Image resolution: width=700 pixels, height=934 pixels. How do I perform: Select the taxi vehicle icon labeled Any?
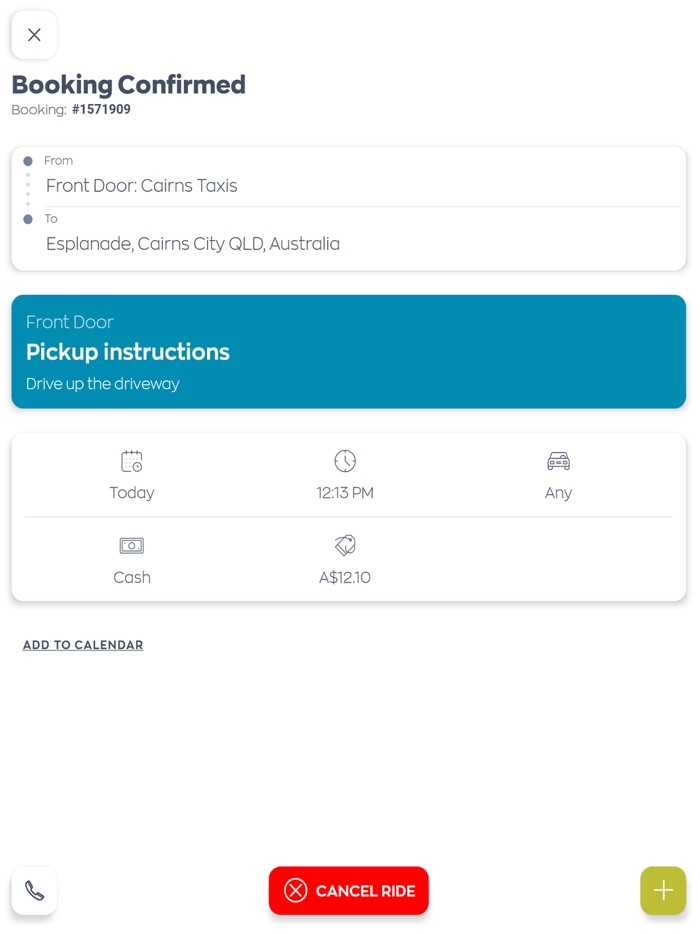(558, 461)
